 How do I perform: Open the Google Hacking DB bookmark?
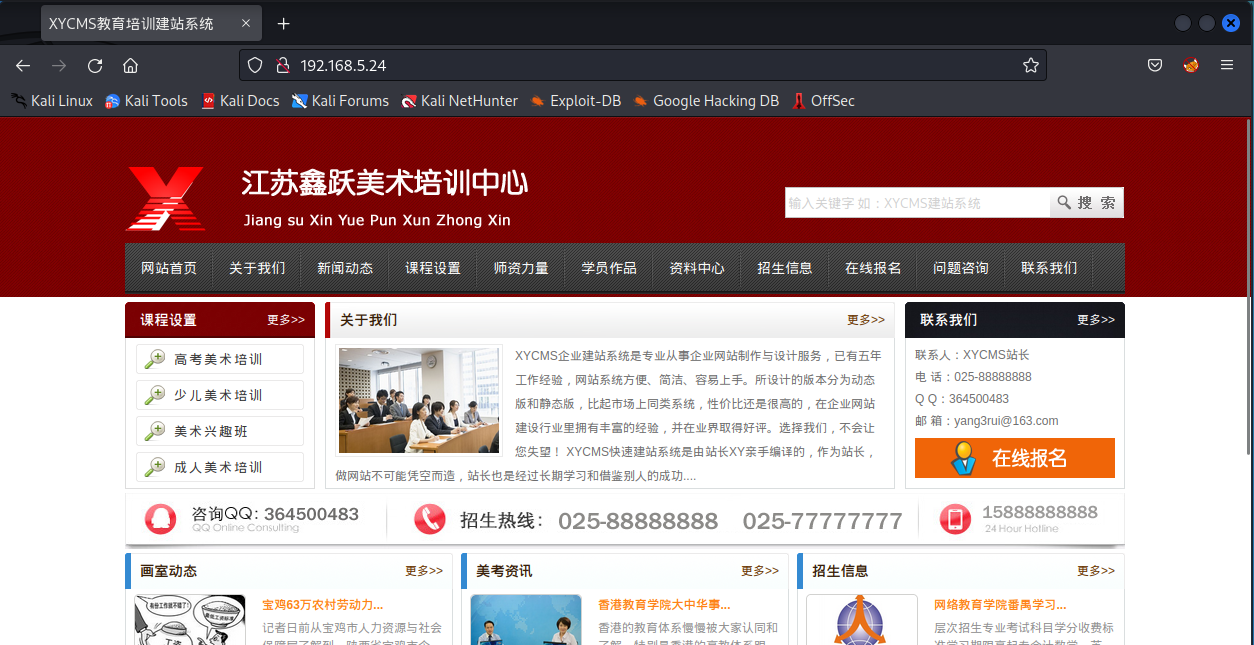(x=706, y=101)
